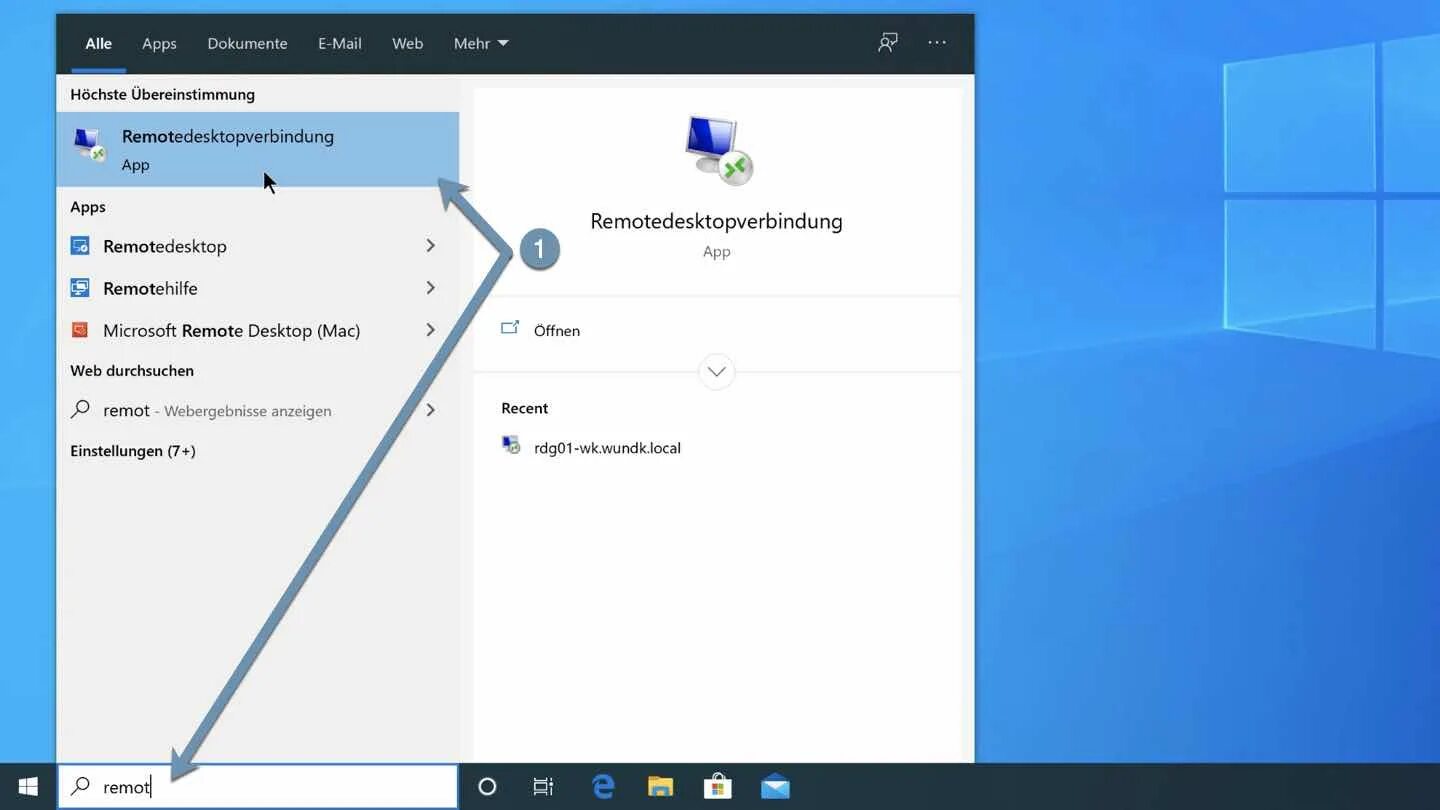Screen dimensions: 1440x810
Task: Click the Remotedesktop app icon in Apps list
Action: click(x=80, y=246)
